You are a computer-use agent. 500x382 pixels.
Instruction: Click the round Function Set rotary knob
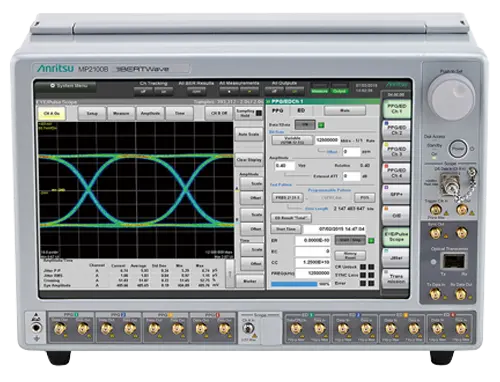tap(451, 98)
